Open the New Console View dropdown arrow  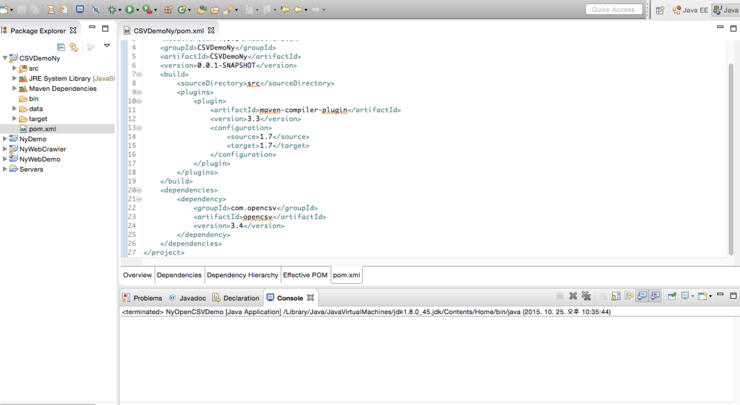click(710, 296)
